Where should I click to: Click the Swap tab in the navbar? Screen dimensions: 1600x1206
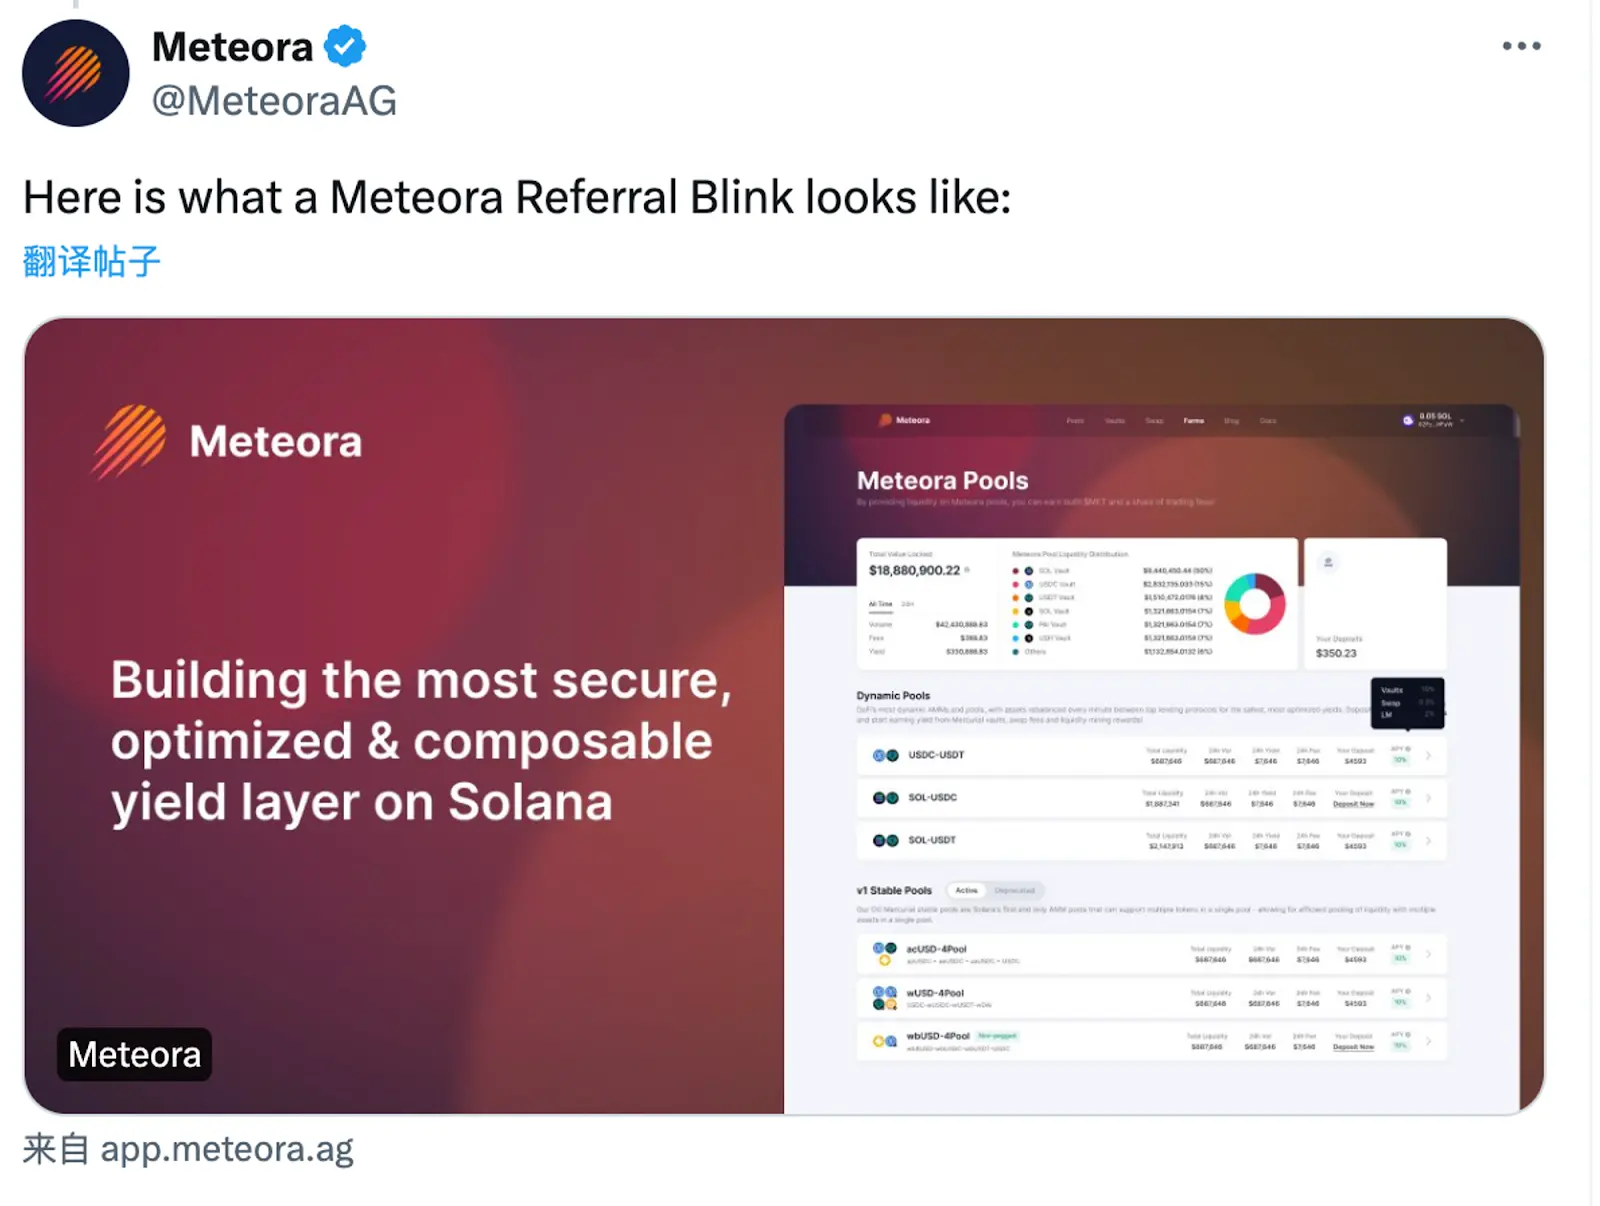(x=1154, y=421)
